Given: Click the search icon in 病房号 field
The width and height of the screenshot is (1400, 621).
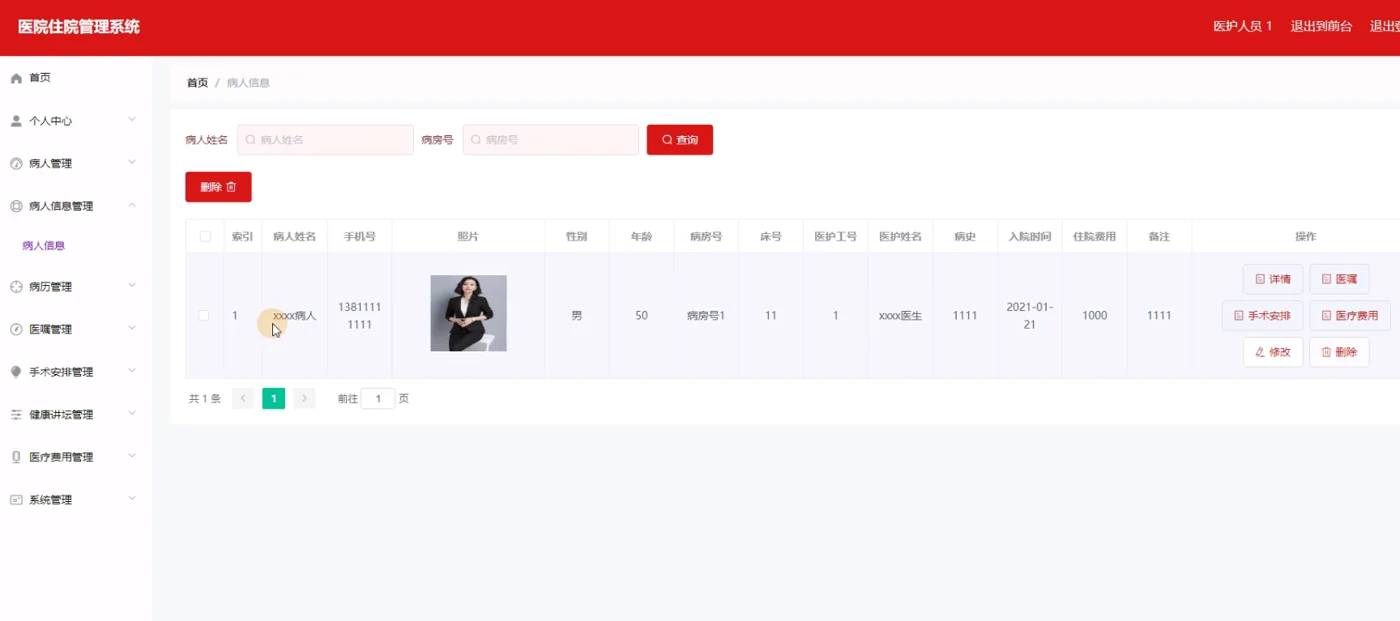Looking at the screenshot, I should [476, 140].
